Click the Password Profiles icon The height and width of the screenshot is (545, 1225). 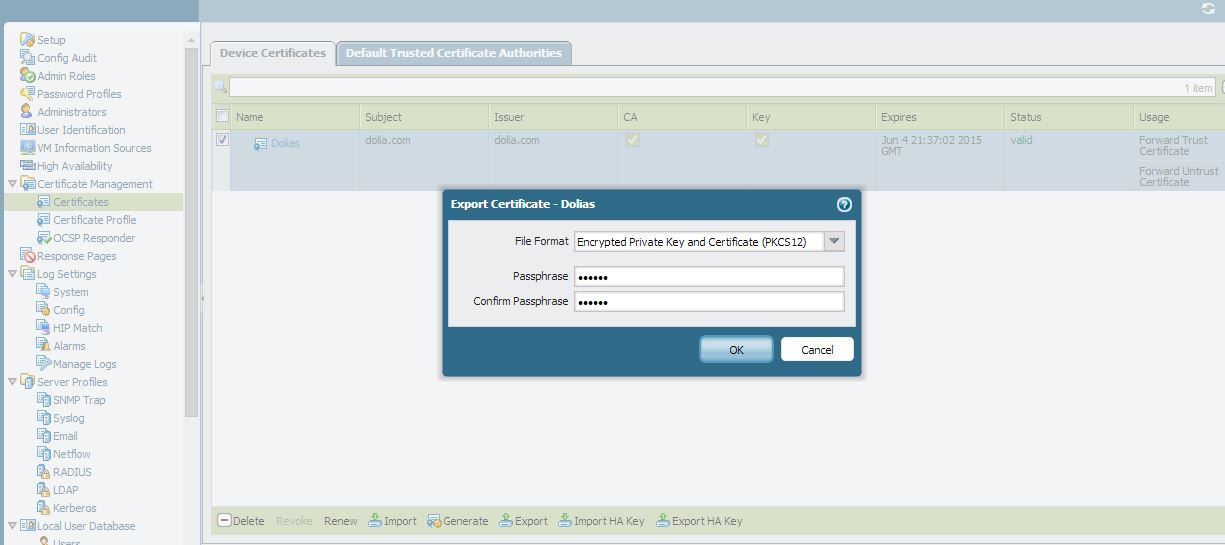[27, 94]
